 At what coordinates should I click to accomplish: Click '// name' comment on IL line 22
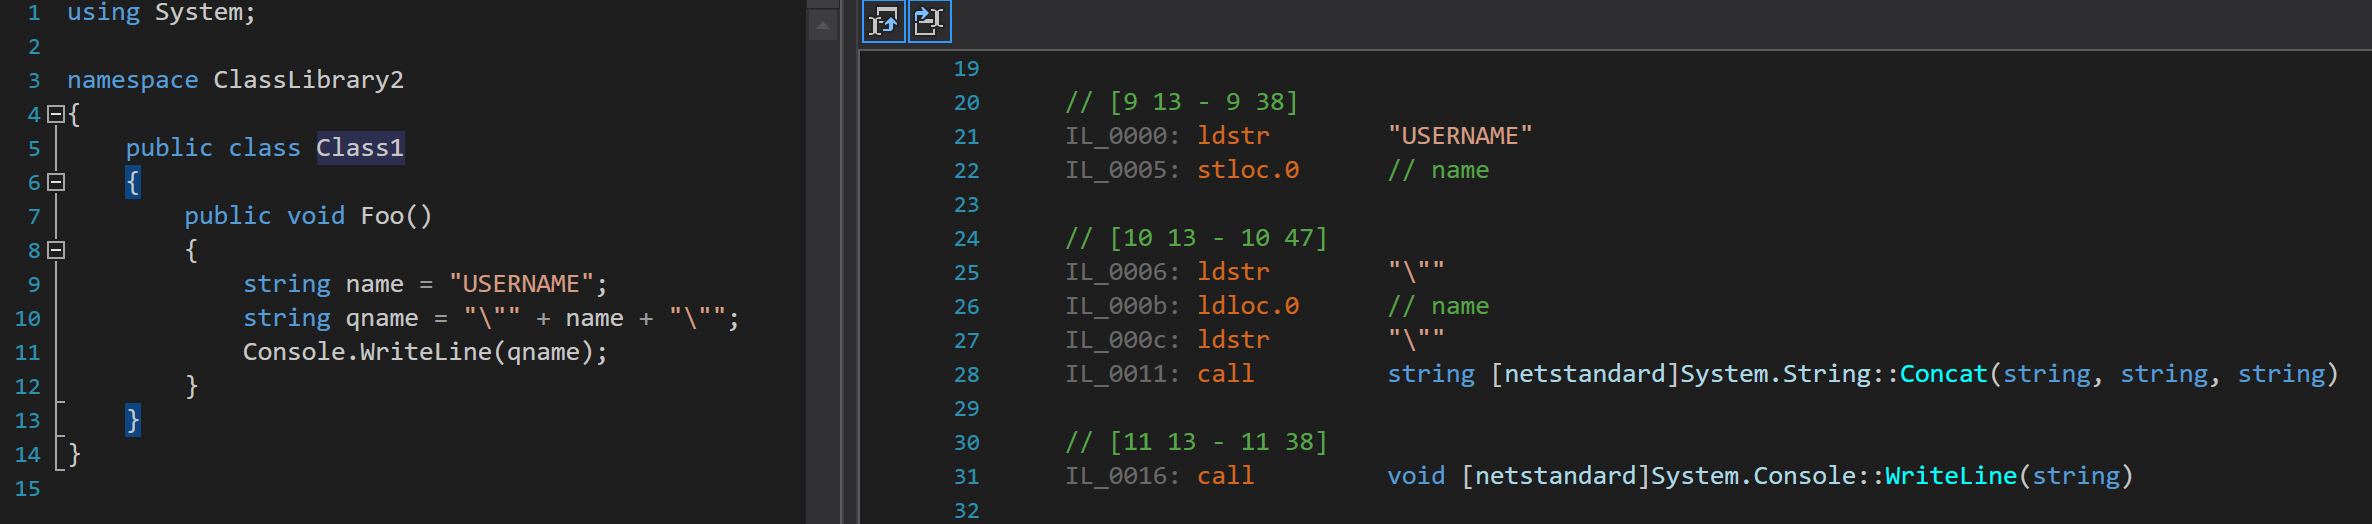1438,170
